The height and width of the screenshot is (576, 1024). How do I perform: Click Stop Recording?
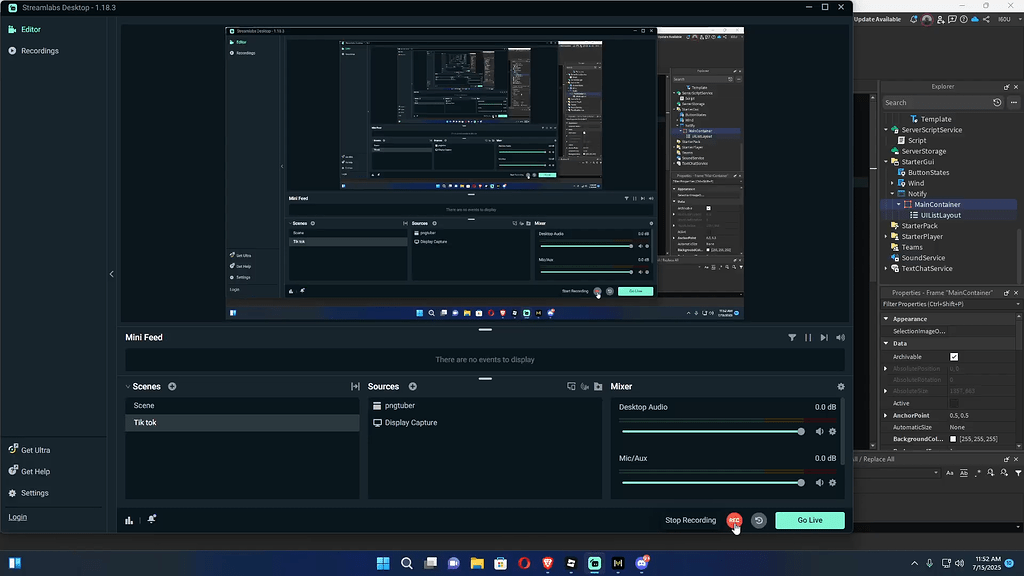click(x=689, y=520)
